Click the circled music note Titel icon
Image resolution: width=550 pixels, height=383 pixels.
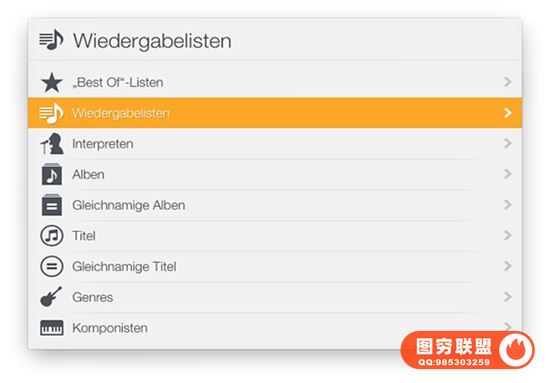(x=52, y=235)
